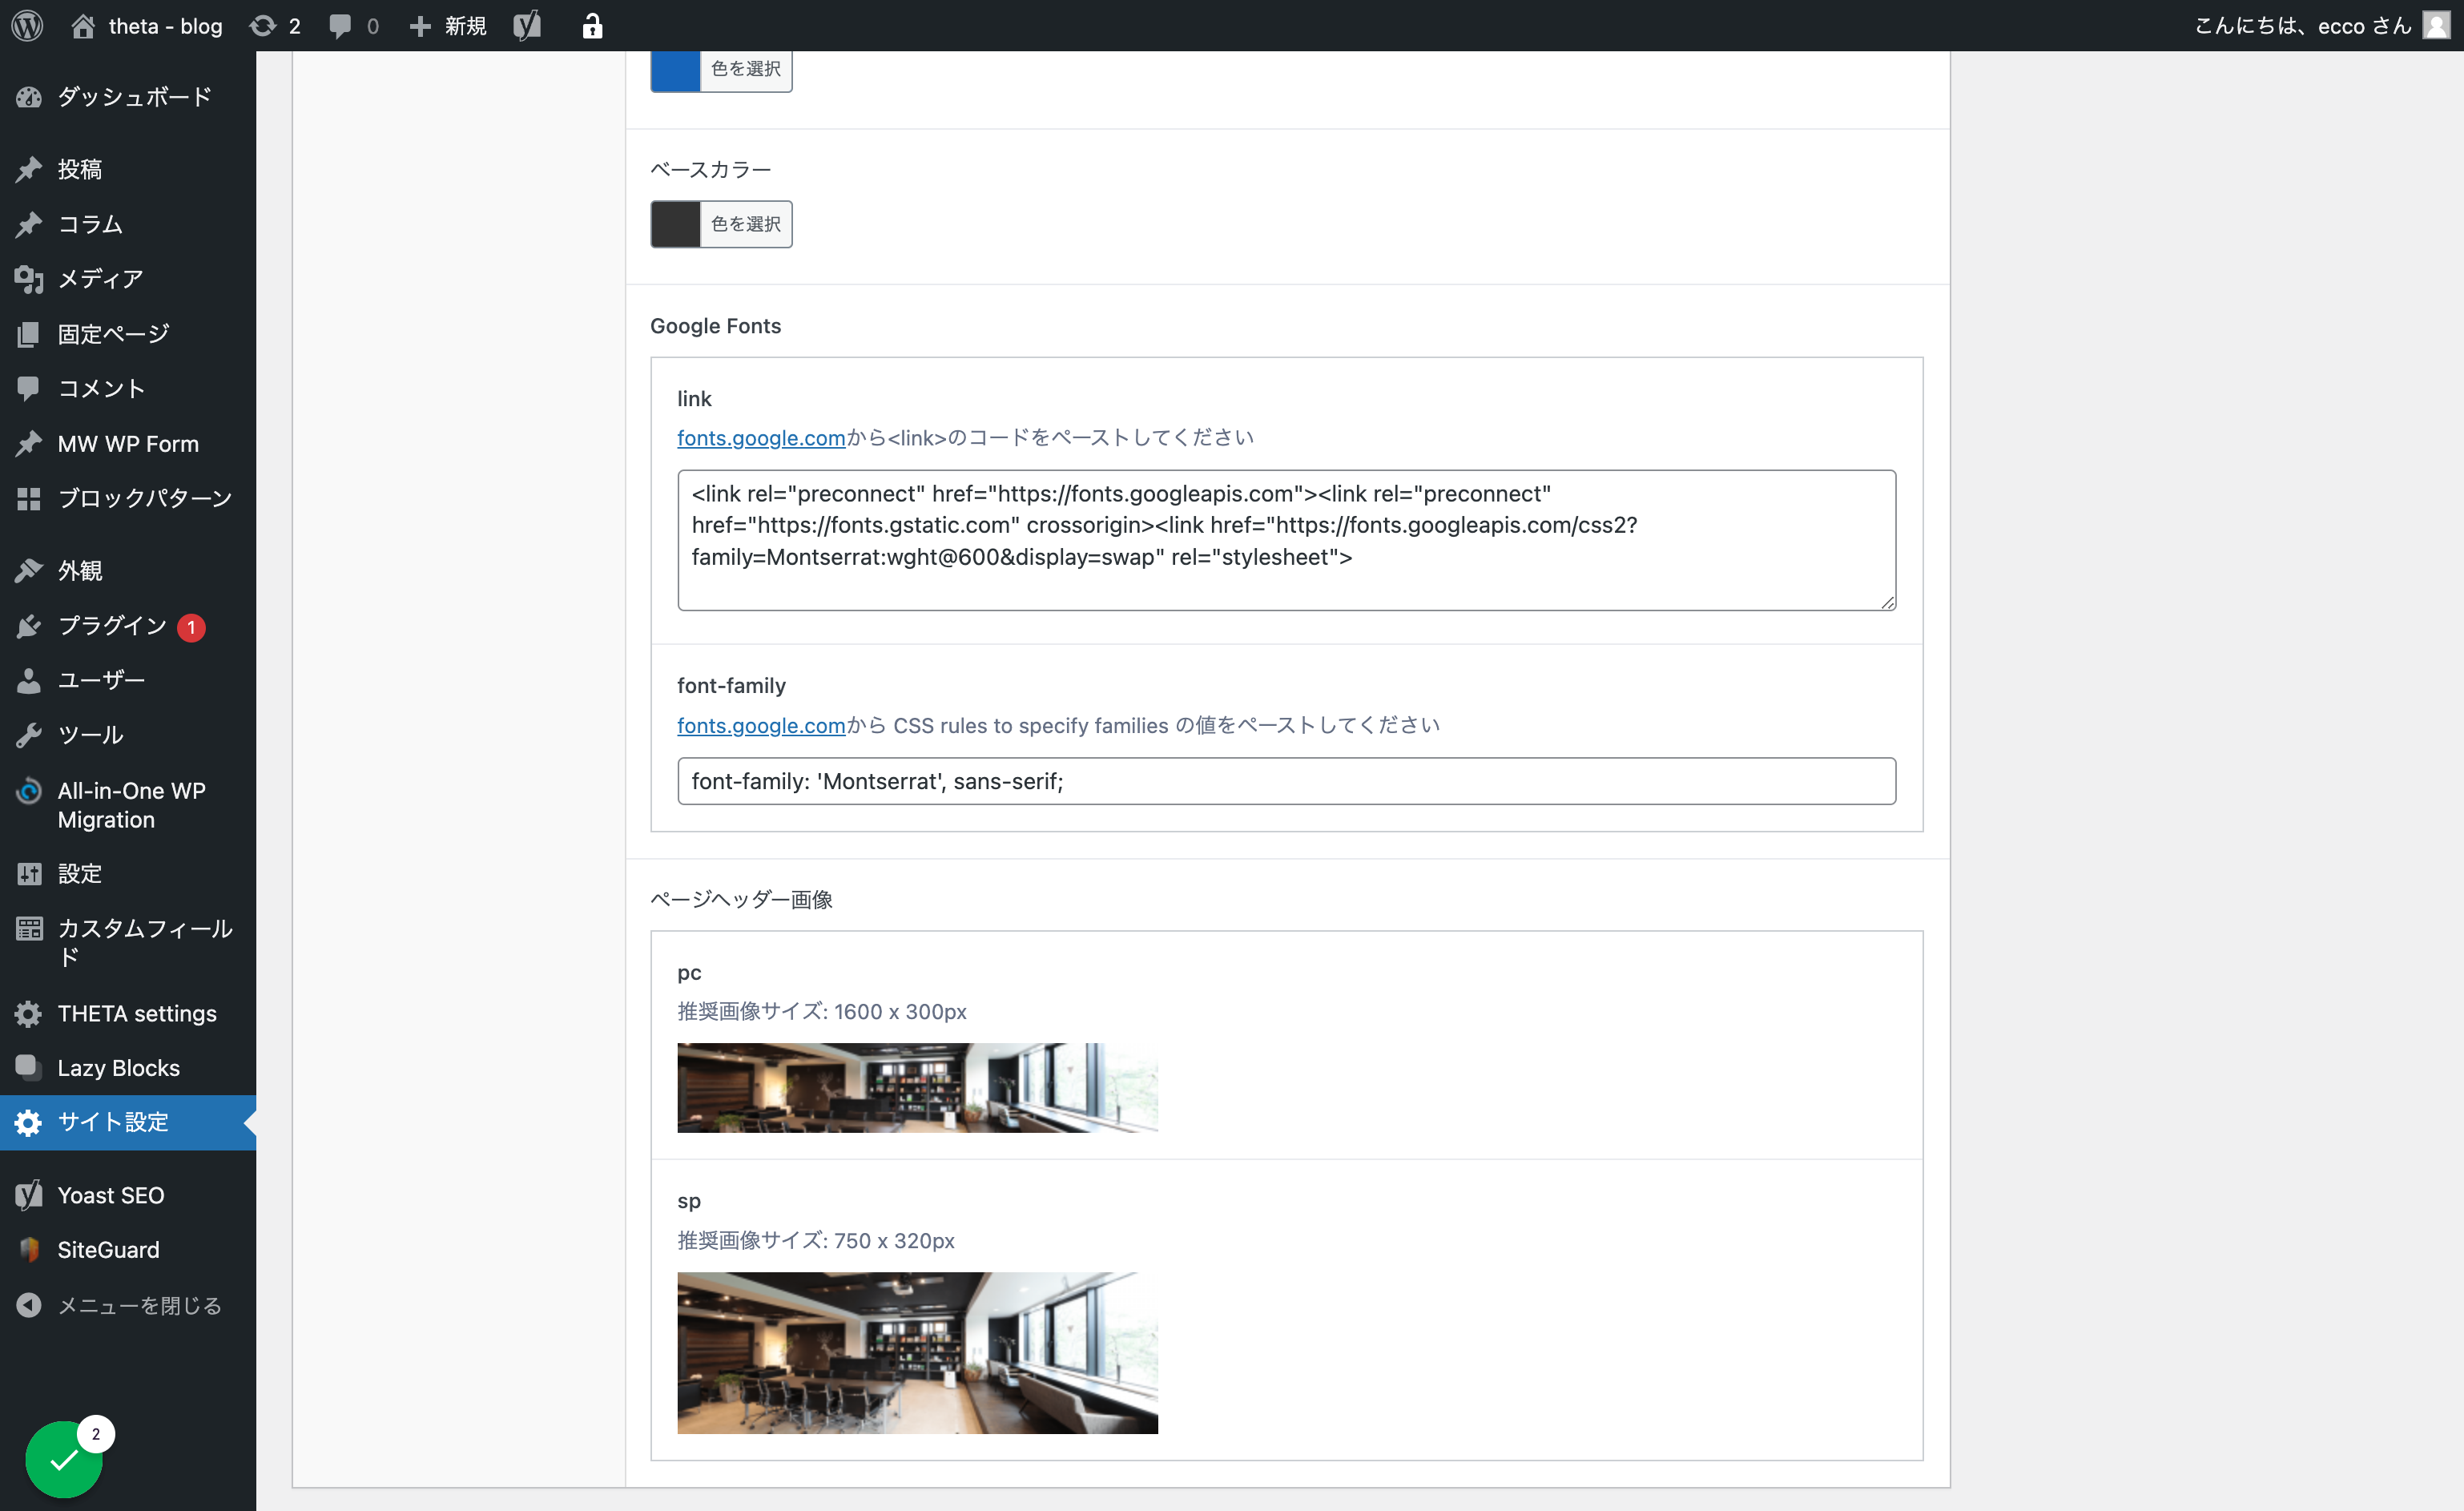
Task: Select the pc page header image thumbnail
Action: [917, 1088]
